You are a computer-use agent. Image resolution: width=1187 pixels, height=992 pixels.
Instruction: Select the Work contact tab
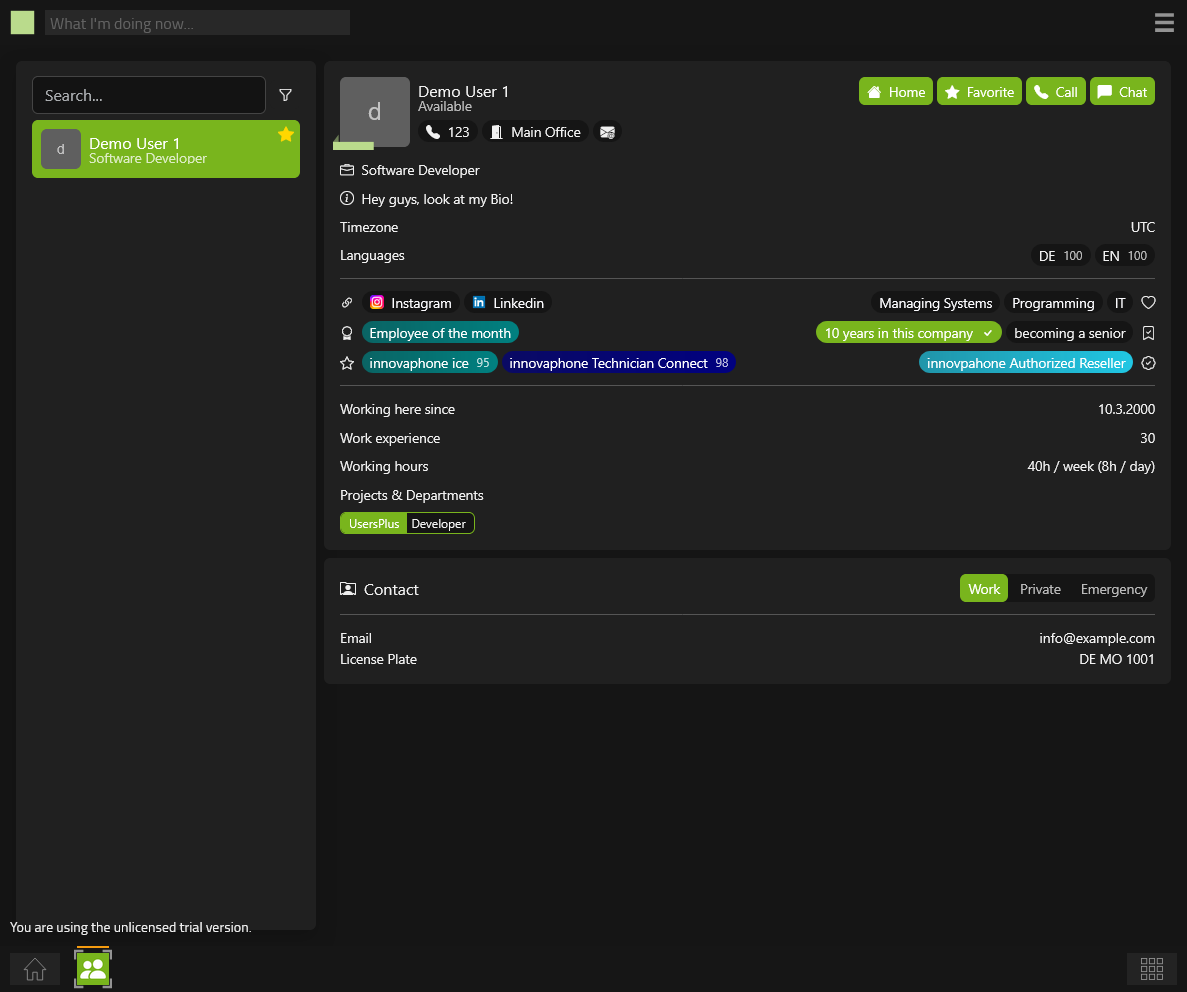(x=983, y=589)
